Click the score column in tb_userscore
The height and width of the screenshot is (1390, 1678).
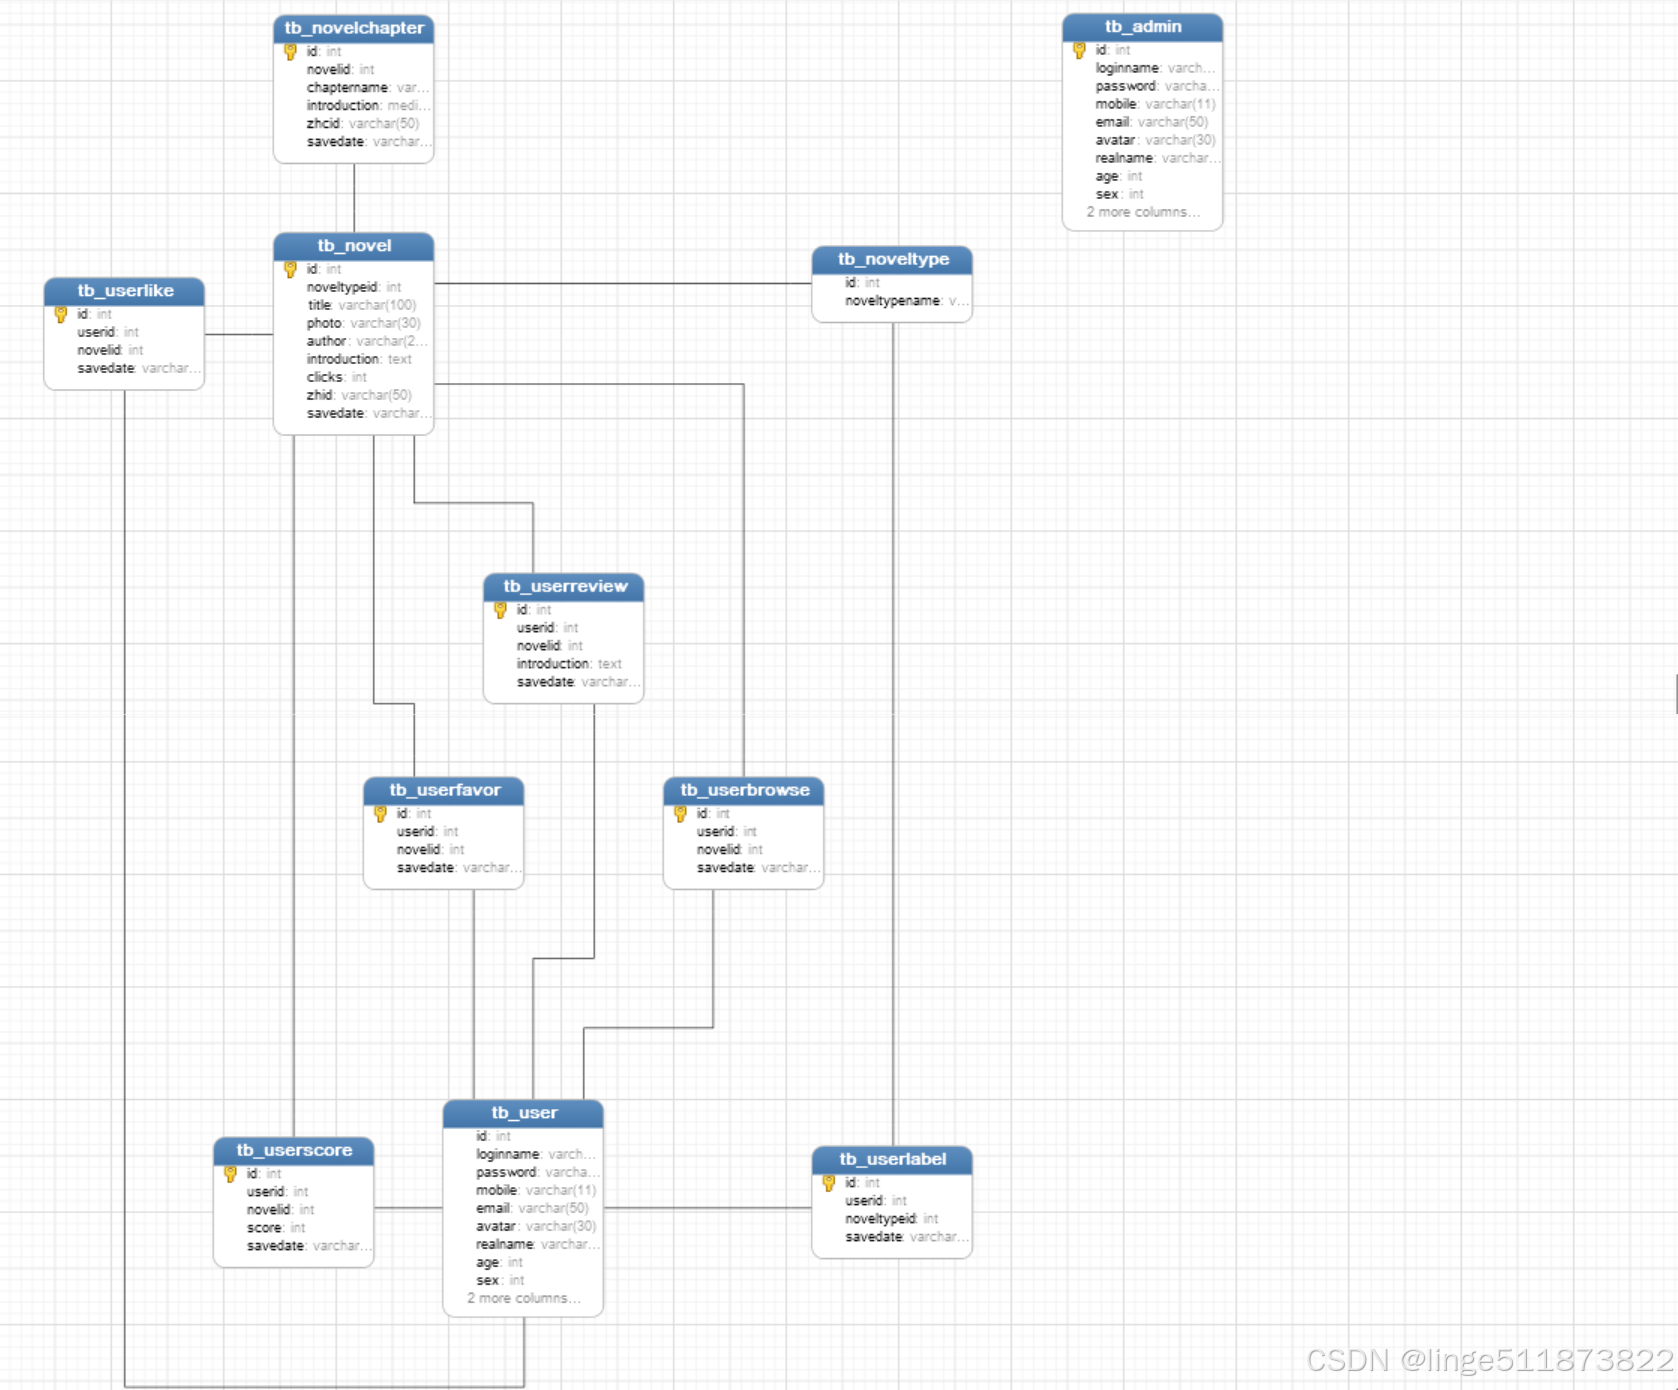pos(276,1228)
